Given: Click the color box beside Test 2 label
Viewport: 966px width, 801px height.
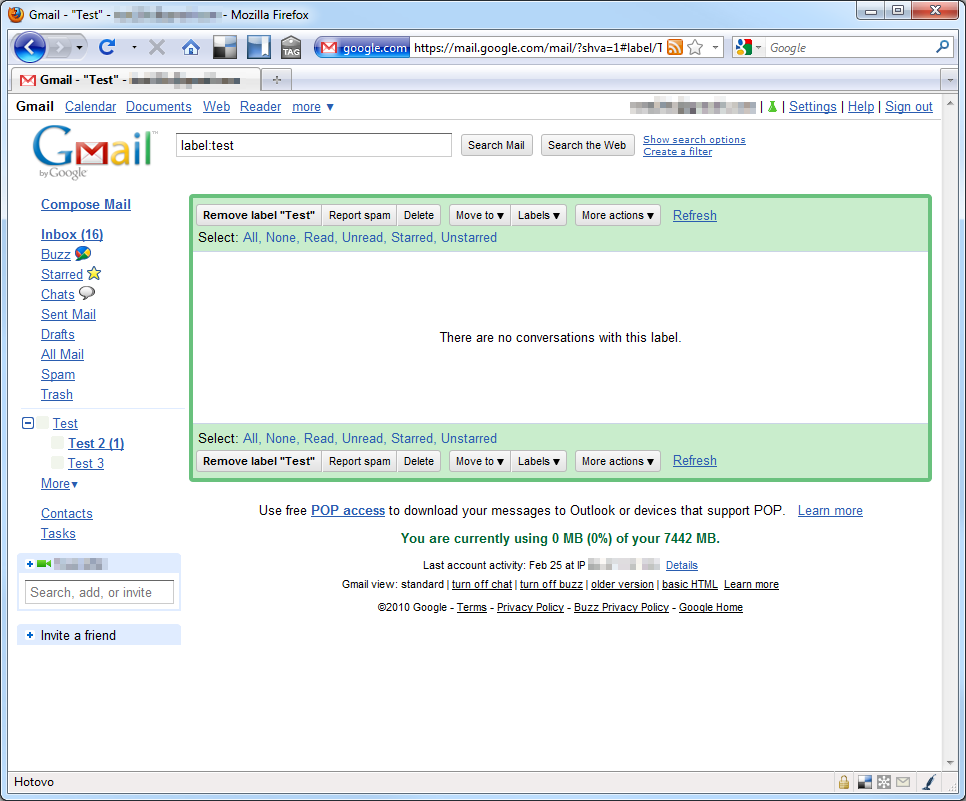Looking at the screenshot, I should [x=58, y=443].
